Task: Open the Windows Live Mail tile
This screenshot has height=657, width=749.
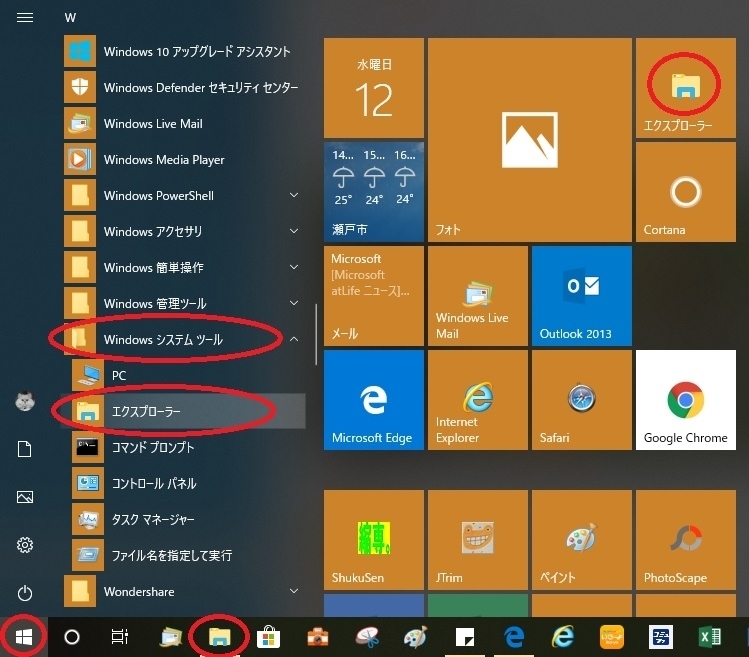Action: point(478,296)
